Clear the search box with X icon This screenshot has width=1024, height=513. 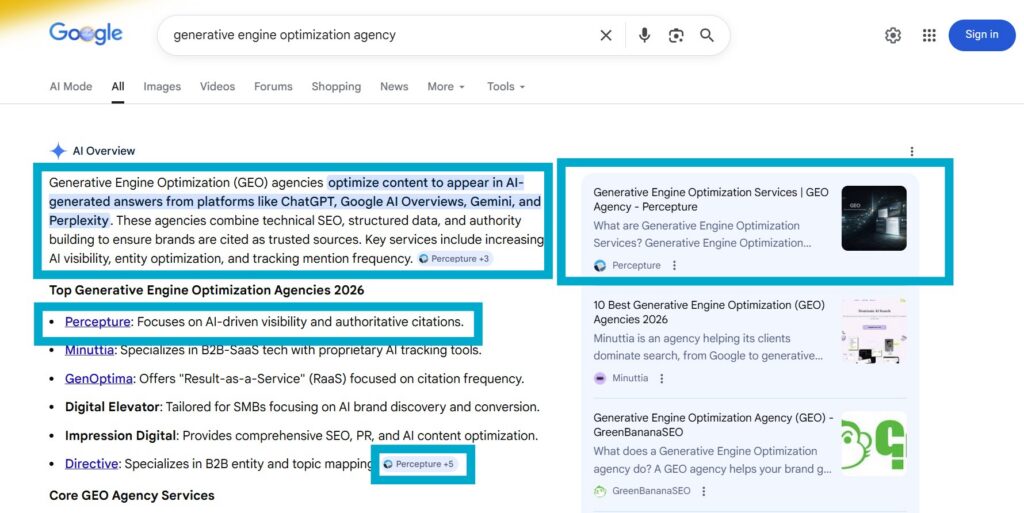tap(606, 35)
